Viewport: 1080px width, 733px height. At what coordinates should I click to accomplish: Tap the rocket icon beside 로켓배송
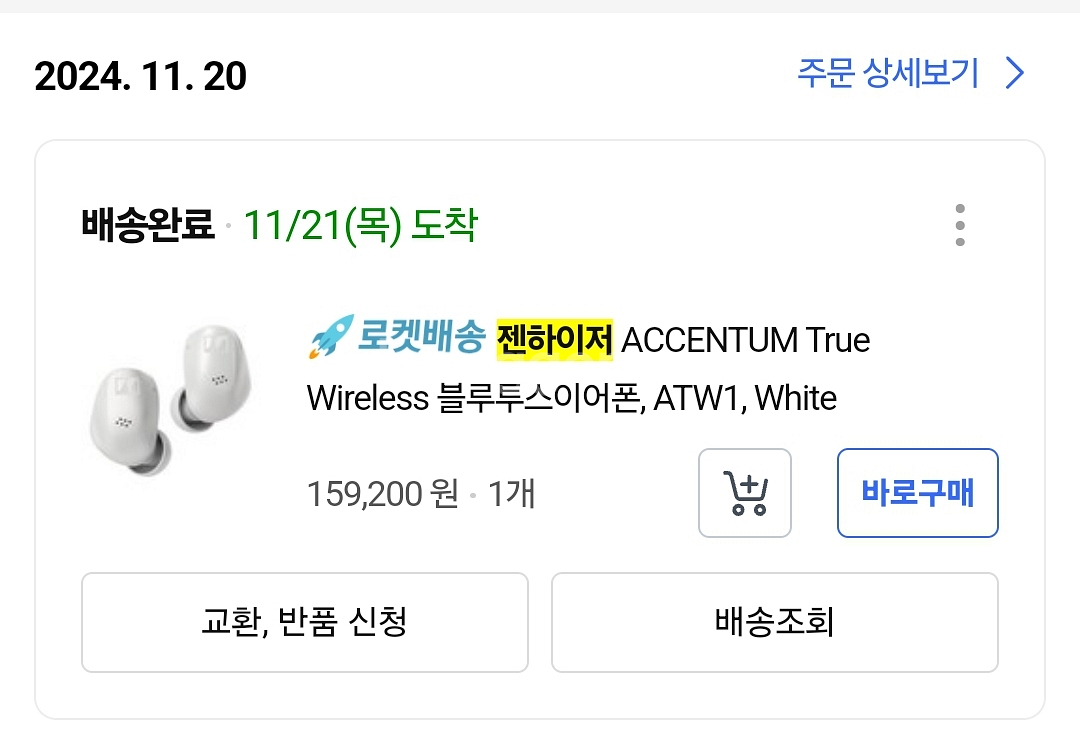[x=330, y=338]
